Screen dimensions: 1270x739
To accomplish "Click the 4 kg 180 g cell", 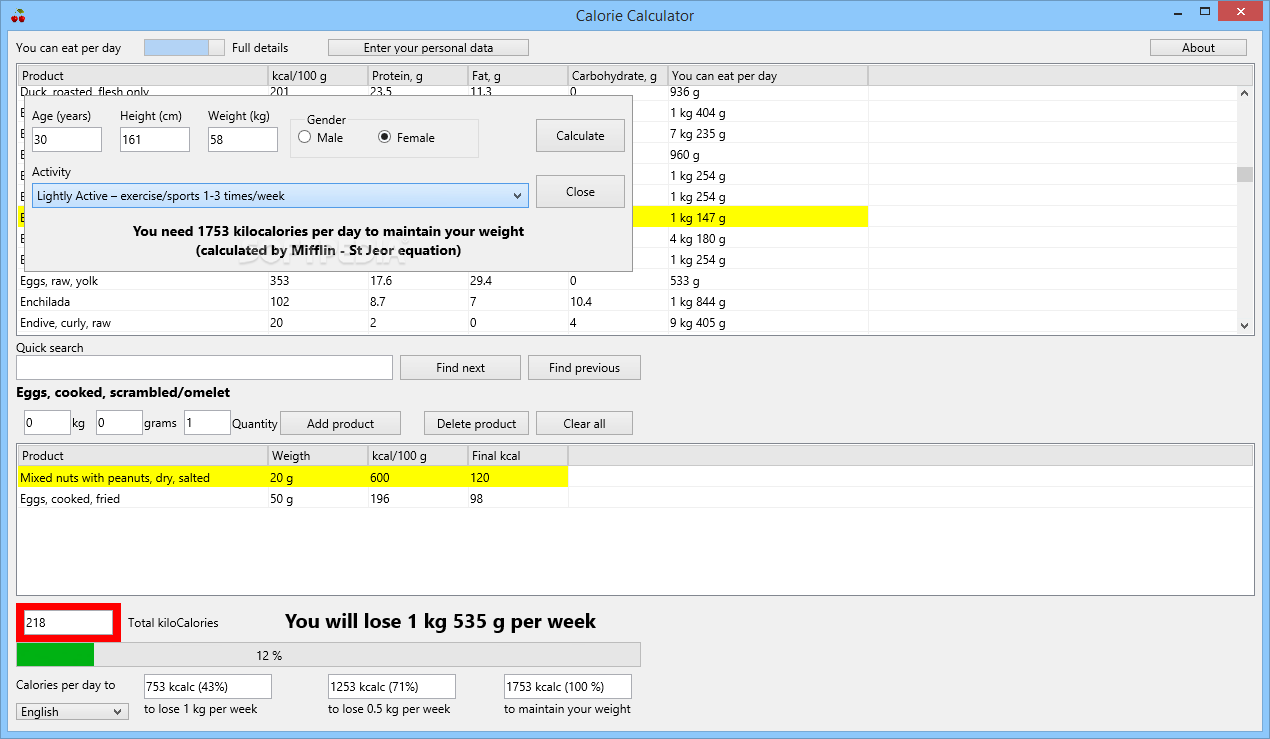I will [768, 239].
